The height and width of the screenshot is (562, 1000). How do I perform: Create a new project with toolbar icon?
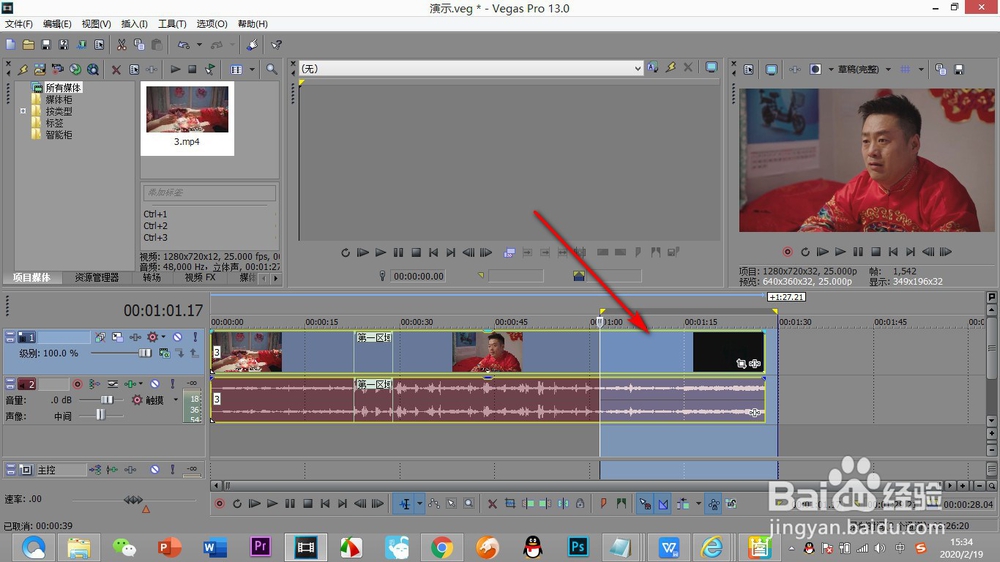click(11, 45)
